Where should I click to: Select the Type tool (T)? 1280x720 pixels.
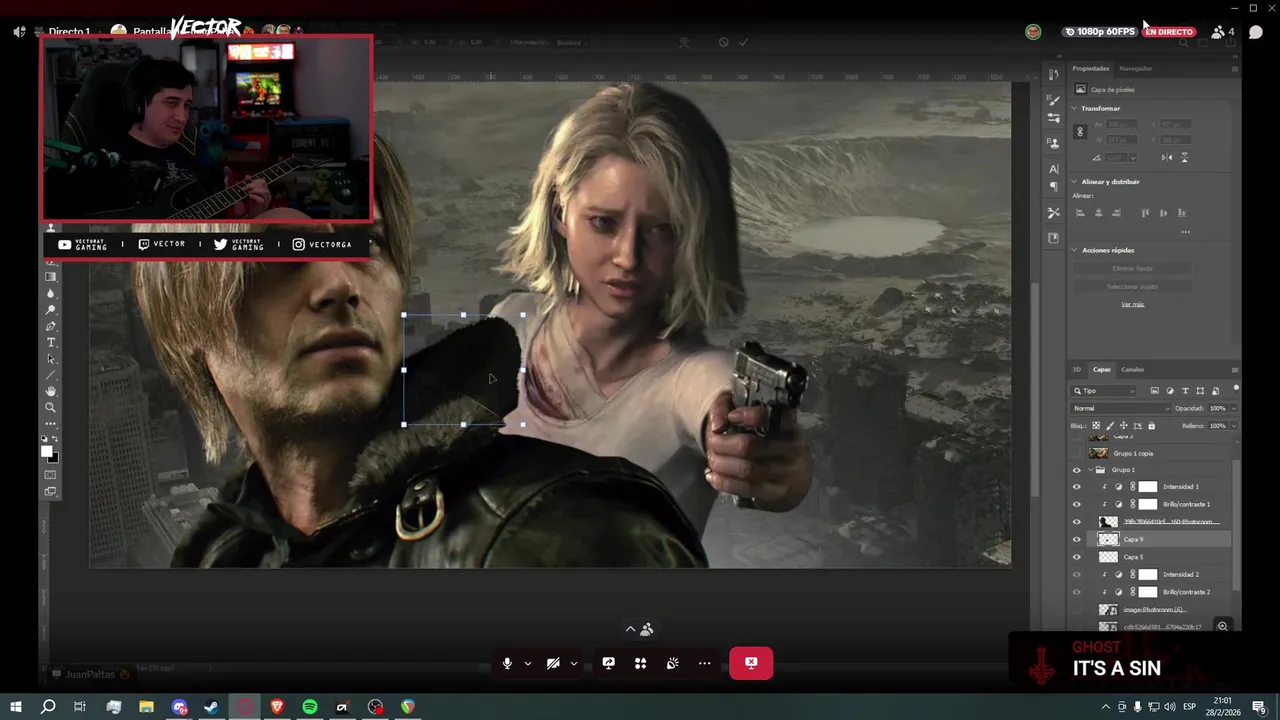(51, 343)
